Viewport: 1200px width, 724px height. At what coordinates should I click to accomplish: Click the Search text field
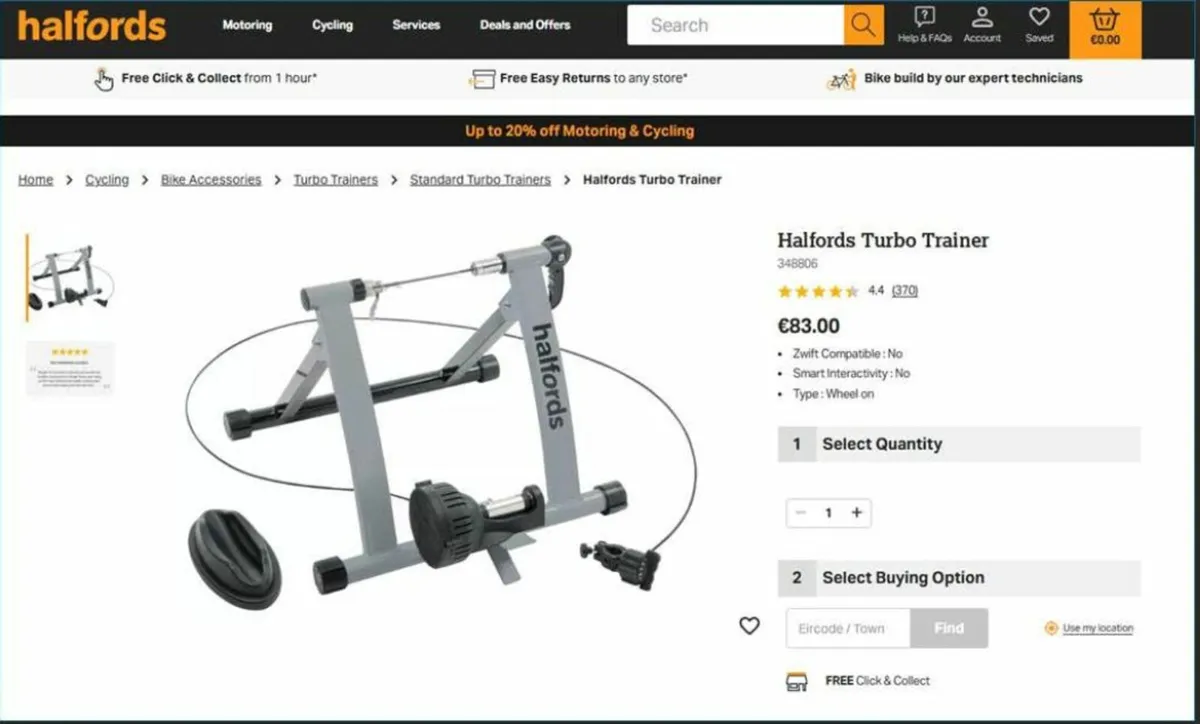point(735,25)
